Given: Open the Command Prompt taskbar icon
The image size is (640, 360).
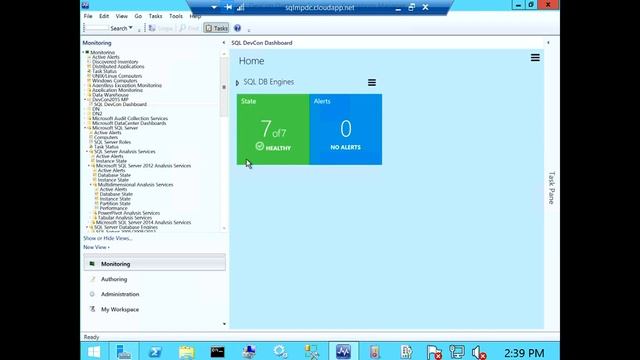Looking at the screenshot, I should click(x=217, y=351).
